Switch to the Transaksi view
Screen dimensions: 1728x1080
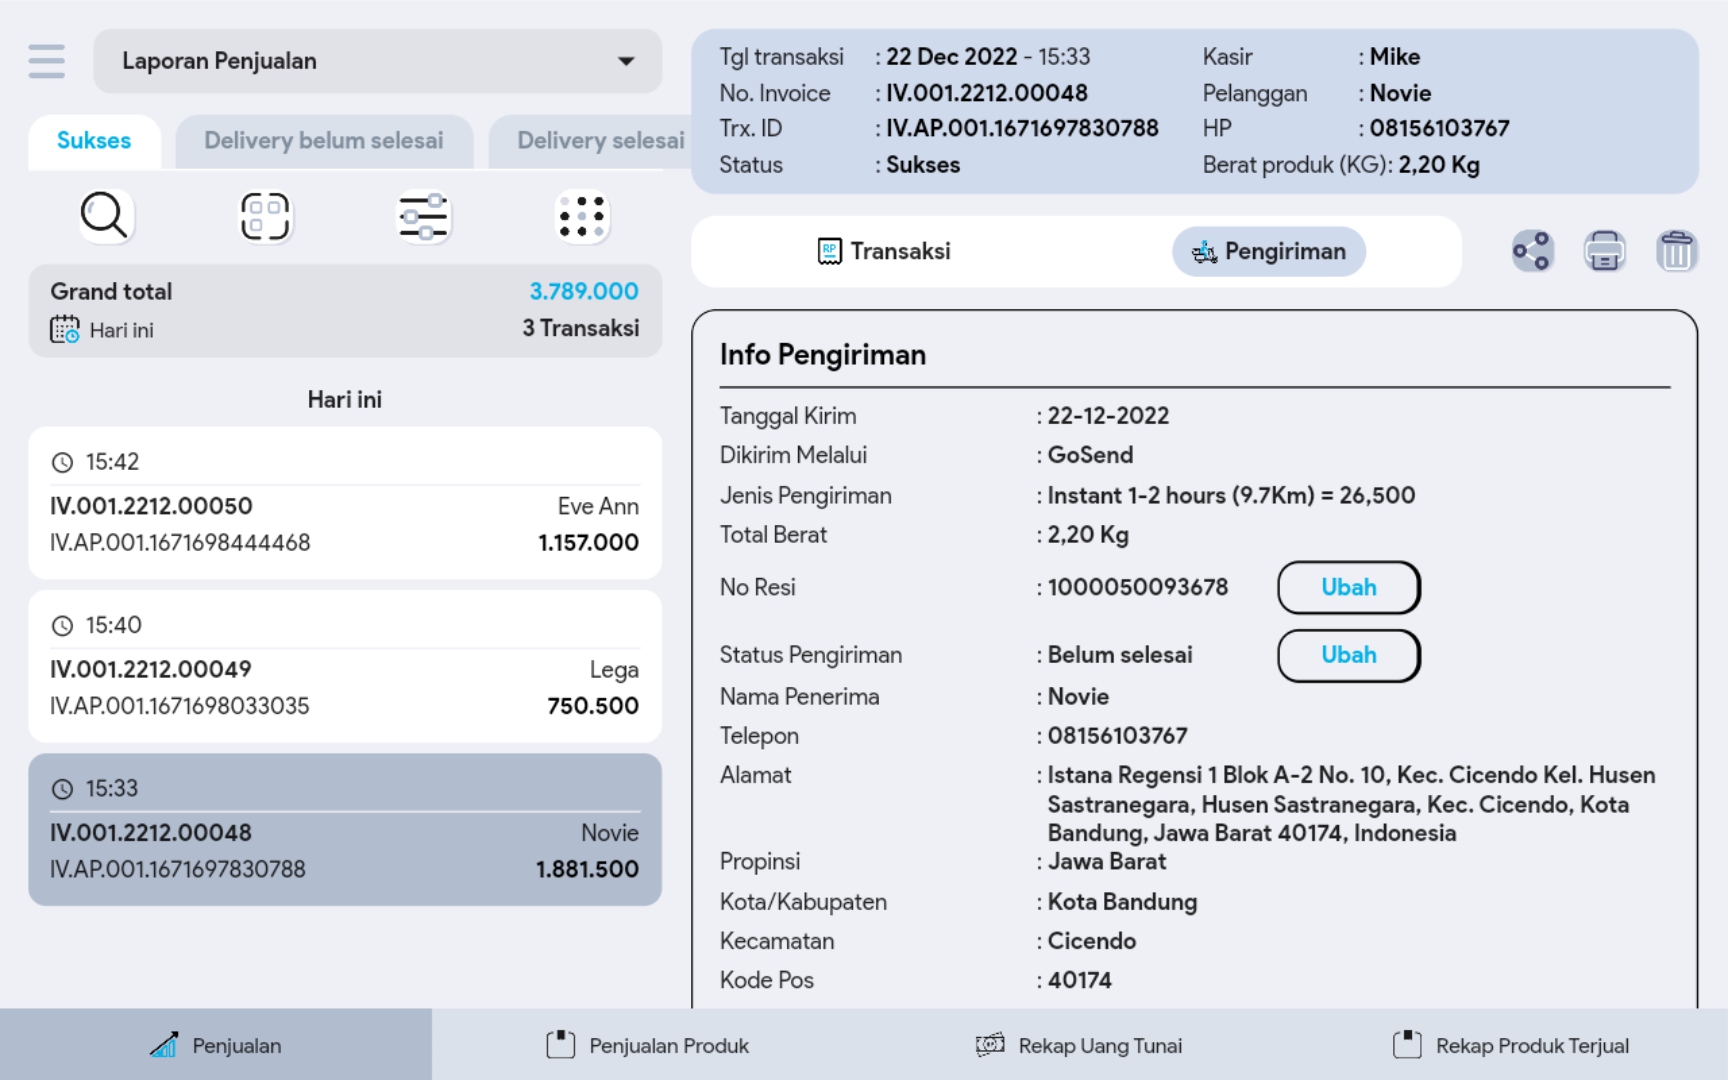pos(884,252)
